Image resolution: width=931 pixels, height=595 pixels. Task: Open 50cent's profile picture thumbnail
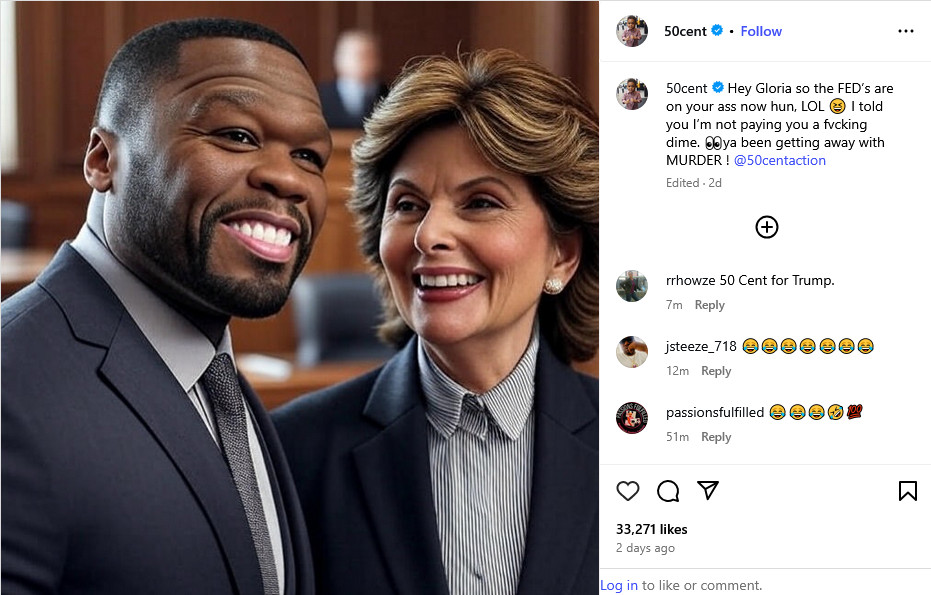click(632, 31)
